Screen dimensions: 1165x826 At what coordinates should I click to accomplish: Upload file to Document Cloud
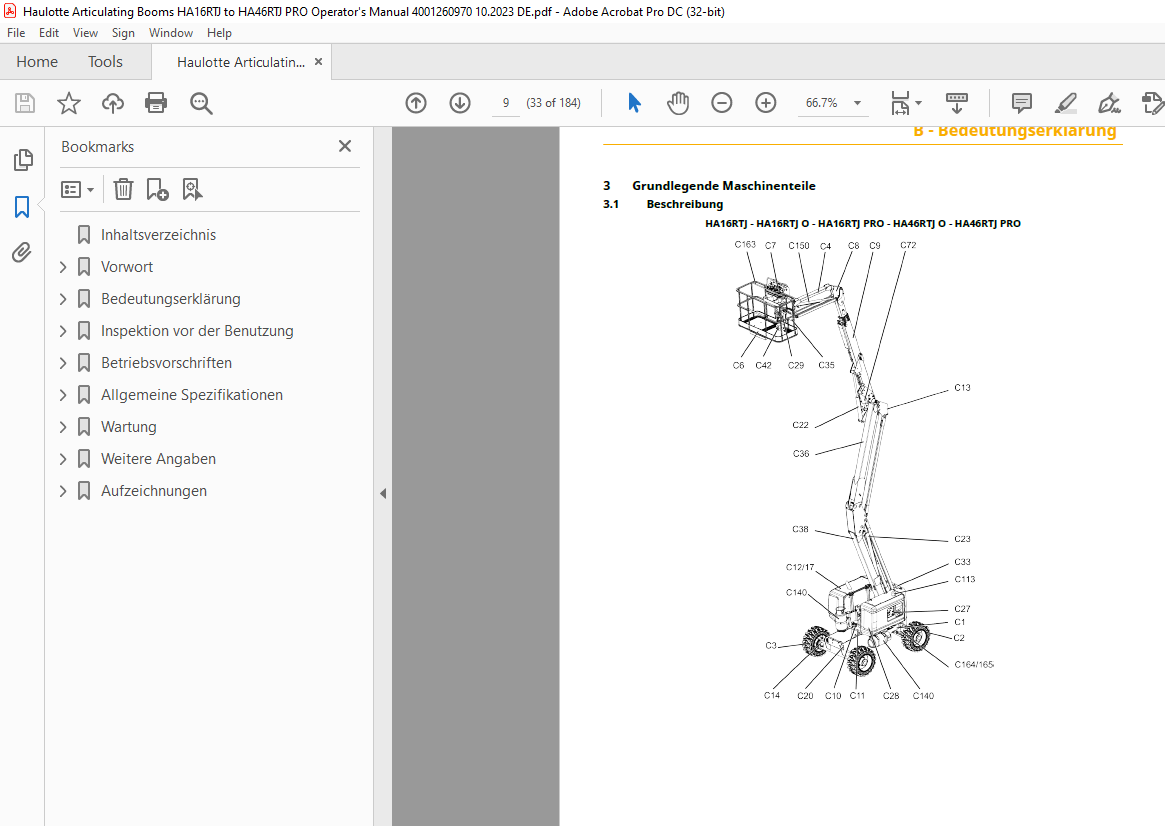click(x=112, y=103)
